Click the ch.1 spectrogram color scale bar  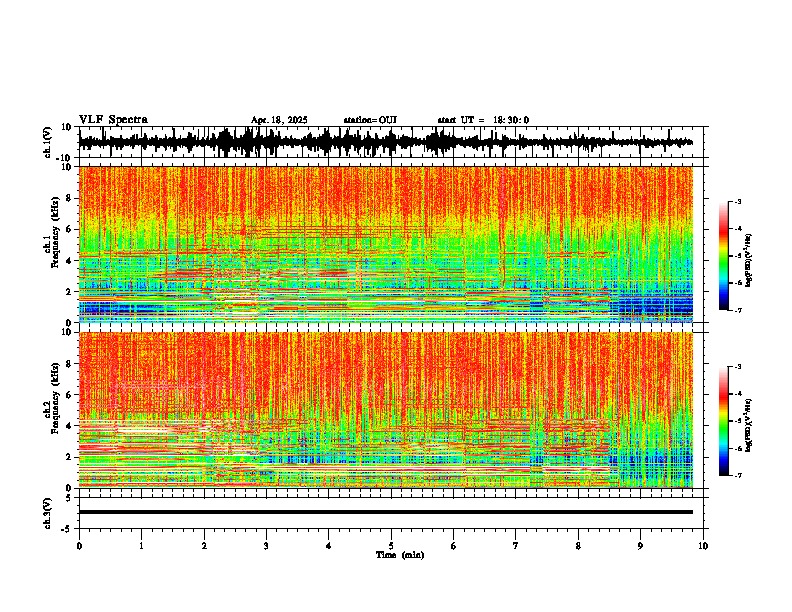coord(724,256)
